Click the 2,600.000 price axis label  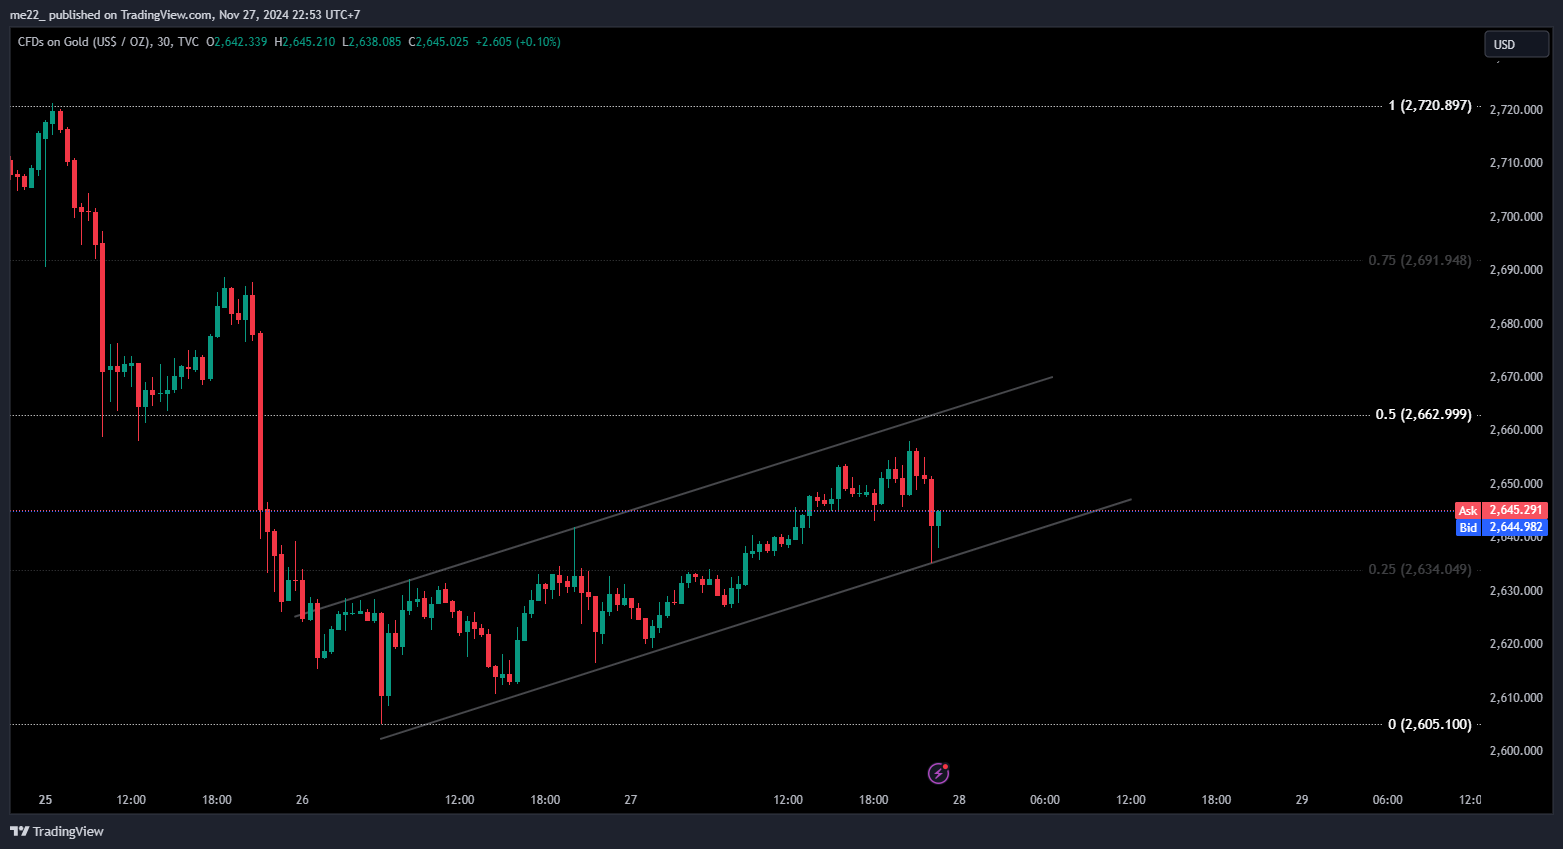pos(1516,751)
